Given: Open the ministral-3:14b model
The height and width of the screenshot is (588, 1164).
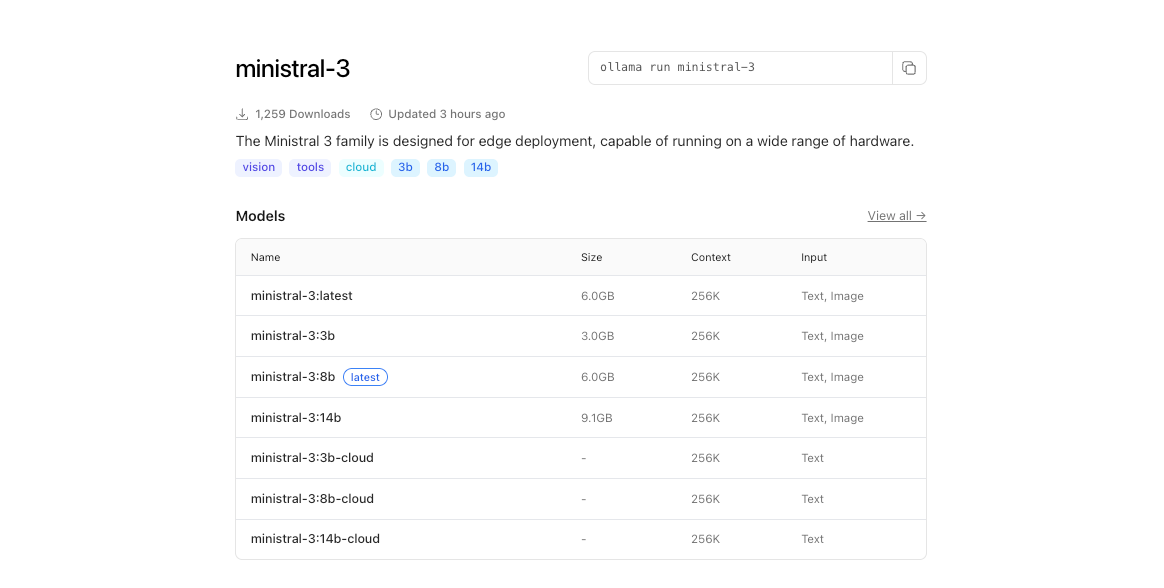Looking at the screenshot, I should pyautogui.click(x=295, y=418).
